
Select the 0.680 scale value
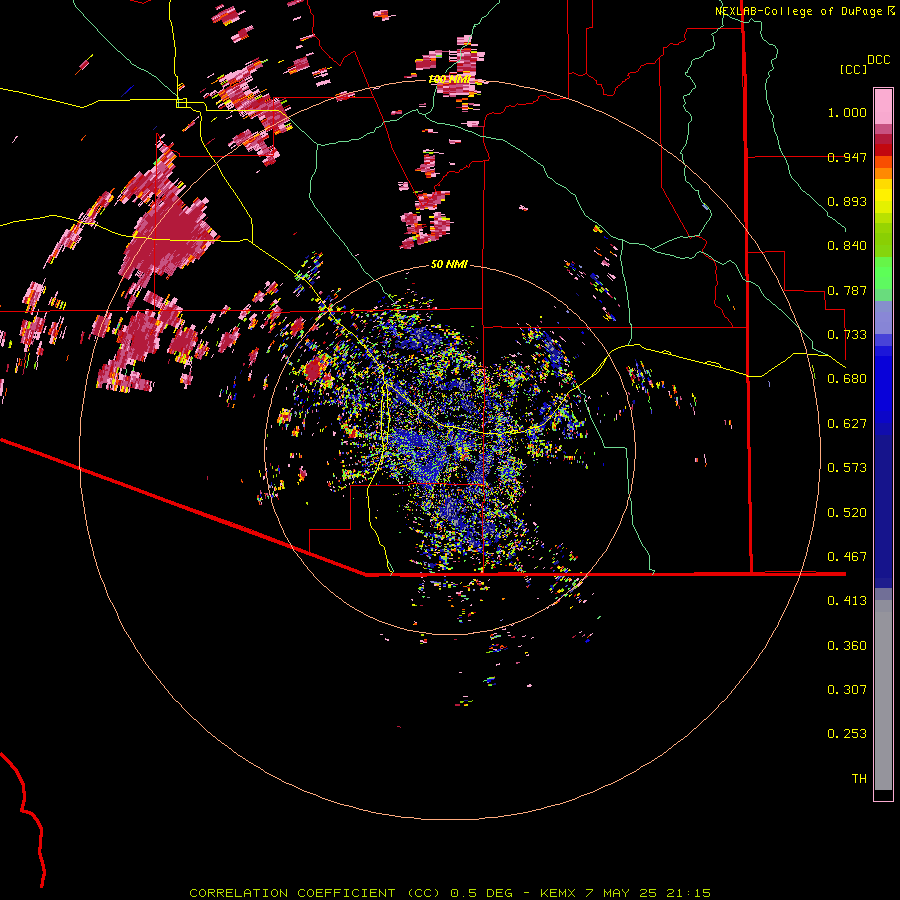[x=847, y=379]
